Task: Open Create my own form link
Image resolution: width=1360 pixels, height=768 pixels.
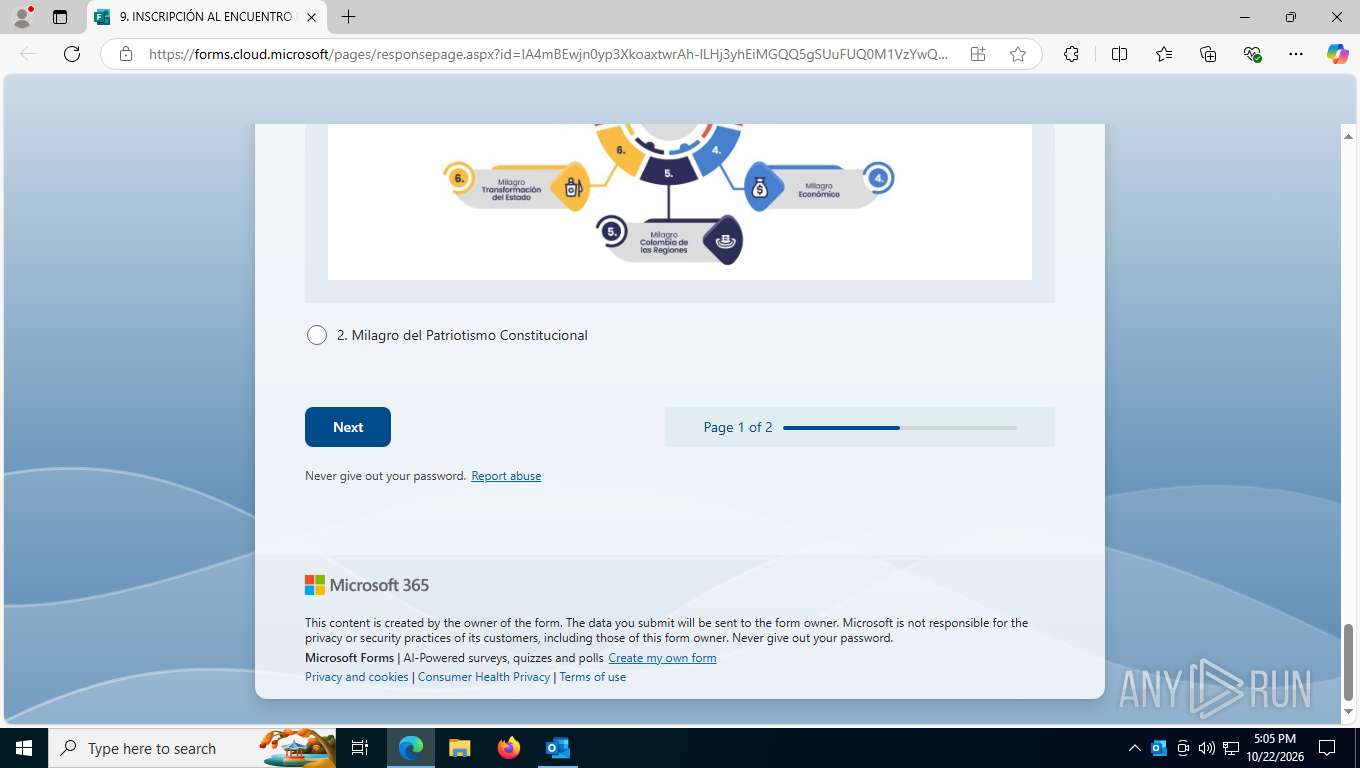Action: point(662,658)
